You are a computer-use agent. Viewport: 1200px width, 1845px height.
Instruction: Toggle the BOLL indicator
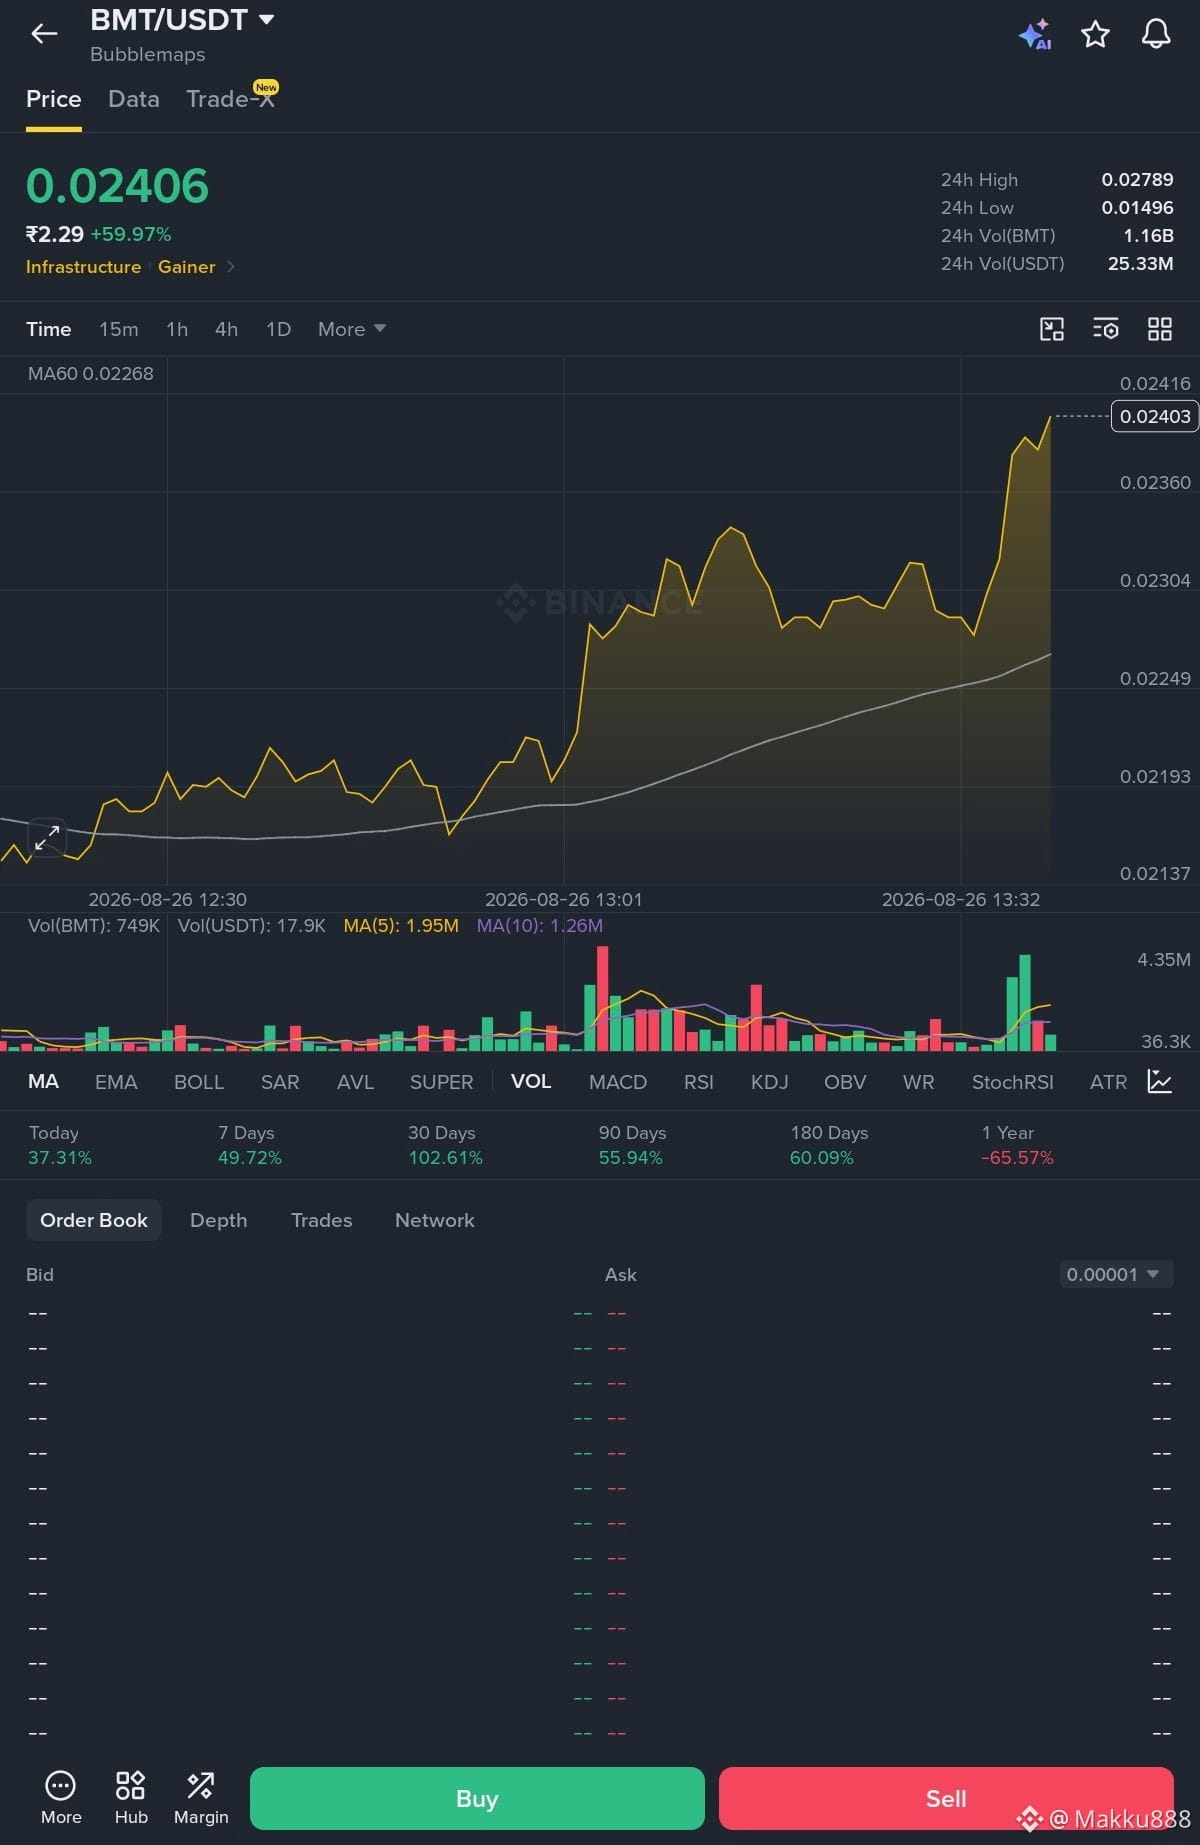pos(199,1082)
